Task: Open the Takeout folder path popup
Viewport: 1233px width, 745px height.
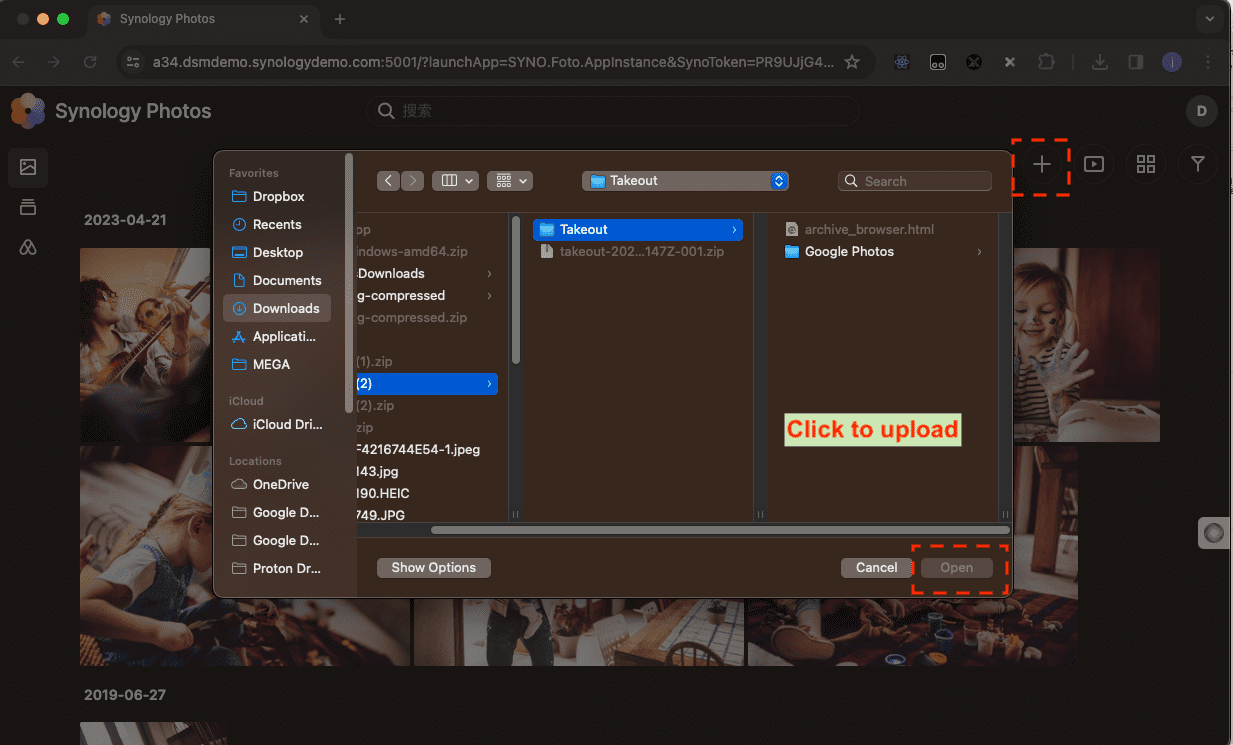Action: (685, 181)
